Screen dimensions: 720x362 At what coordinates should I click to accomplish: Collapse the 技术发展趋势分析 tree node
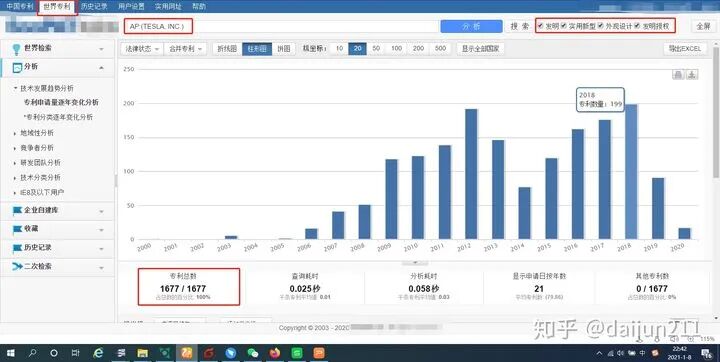(16, 88)
